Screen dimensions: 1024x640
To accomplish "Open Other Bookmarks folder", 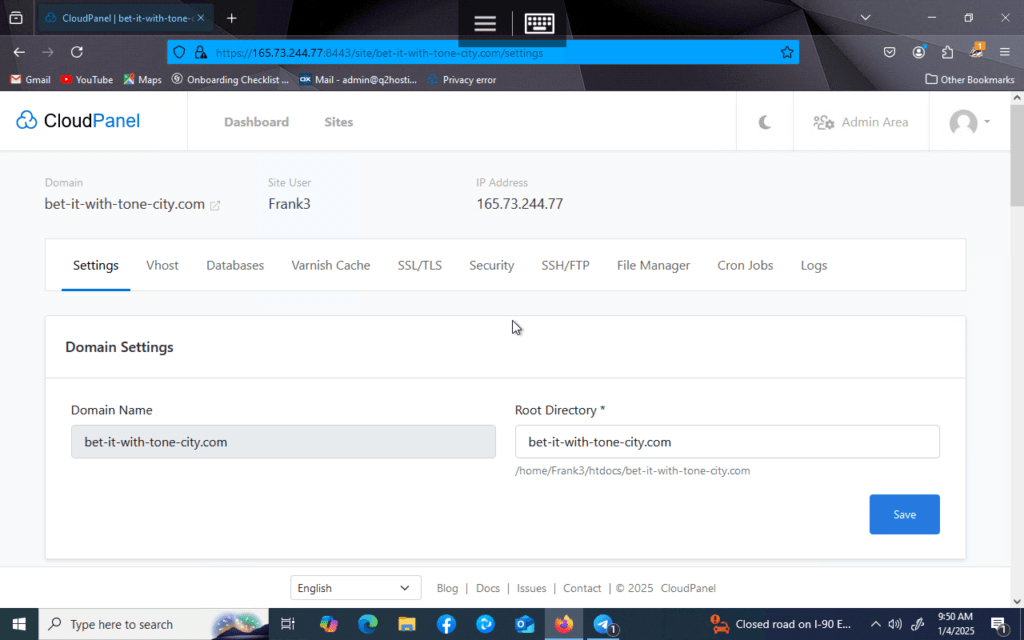I will 970,80.
